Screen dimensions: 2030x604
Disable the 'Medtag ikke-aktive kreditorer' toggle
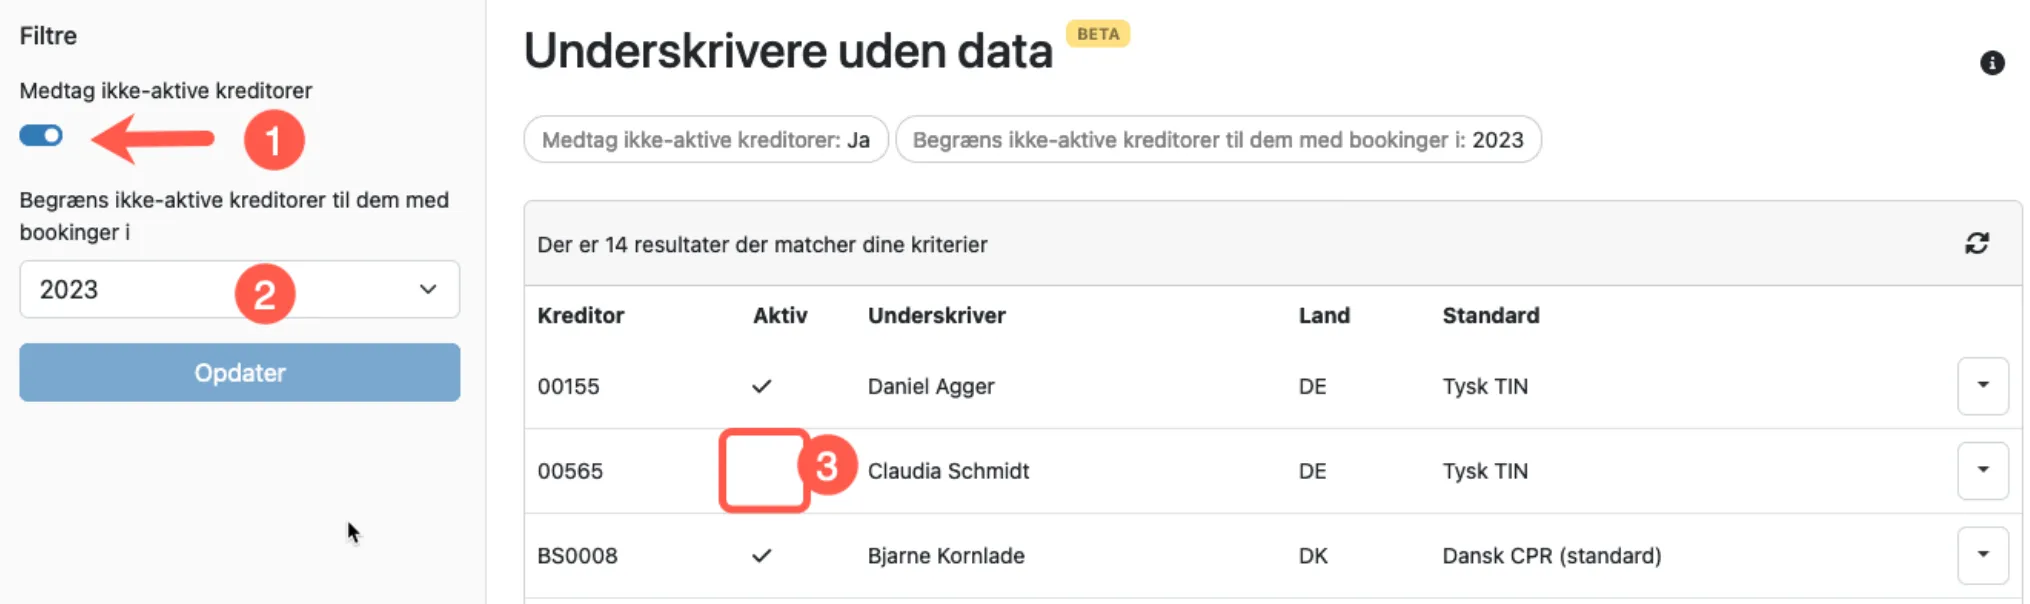point(39,135)
